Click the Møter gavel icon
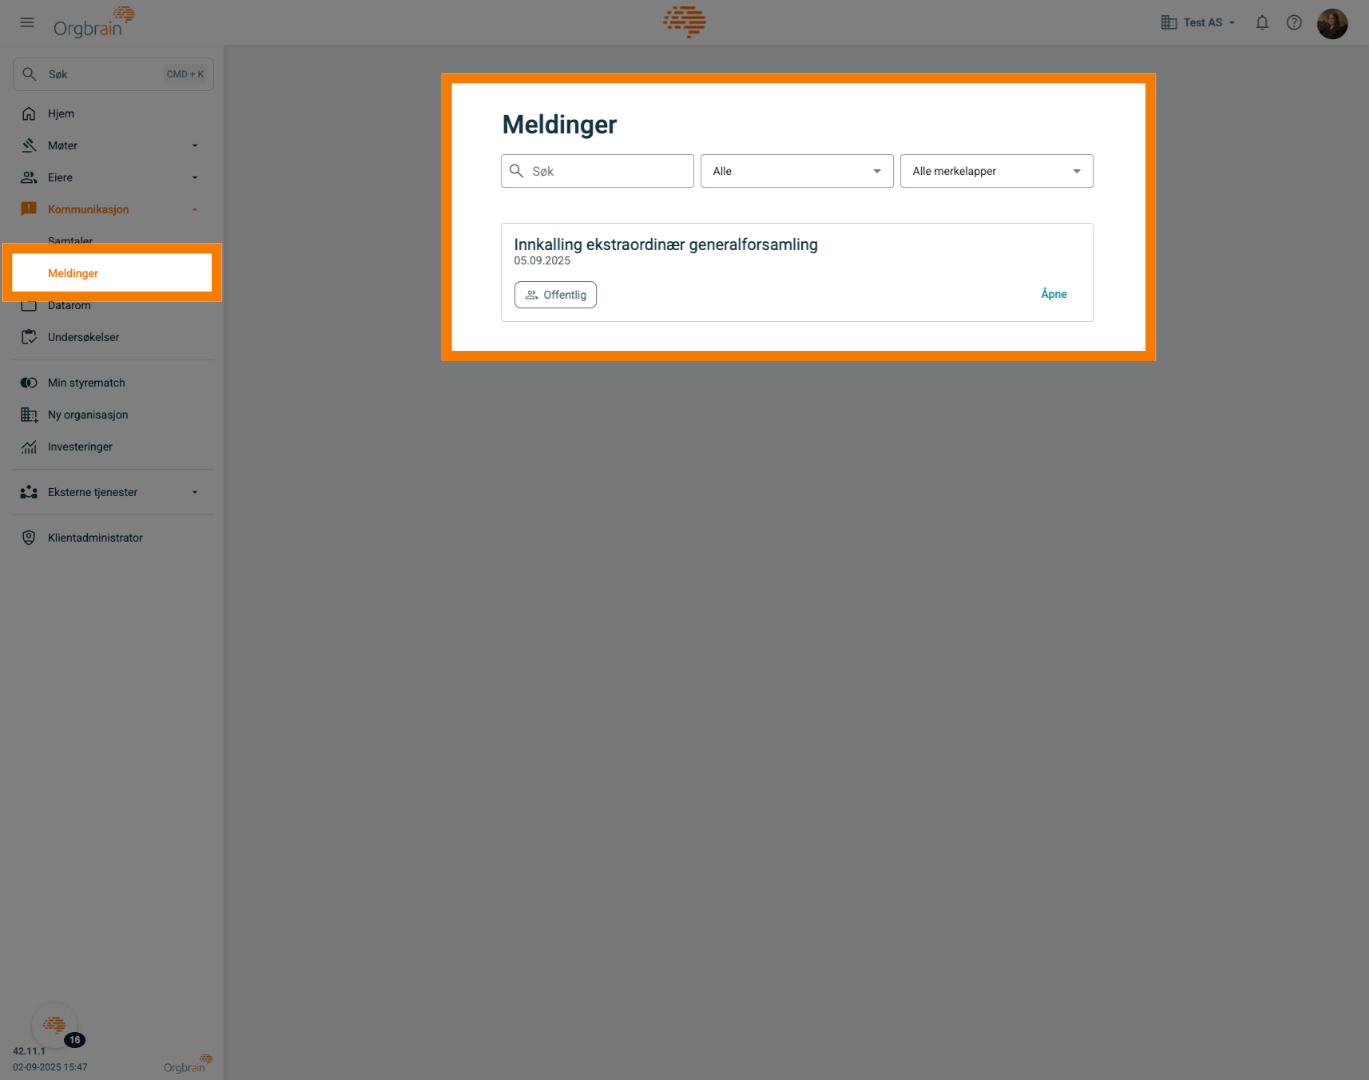Viewport: 1369px width, 1080px height. pos(29,146)
